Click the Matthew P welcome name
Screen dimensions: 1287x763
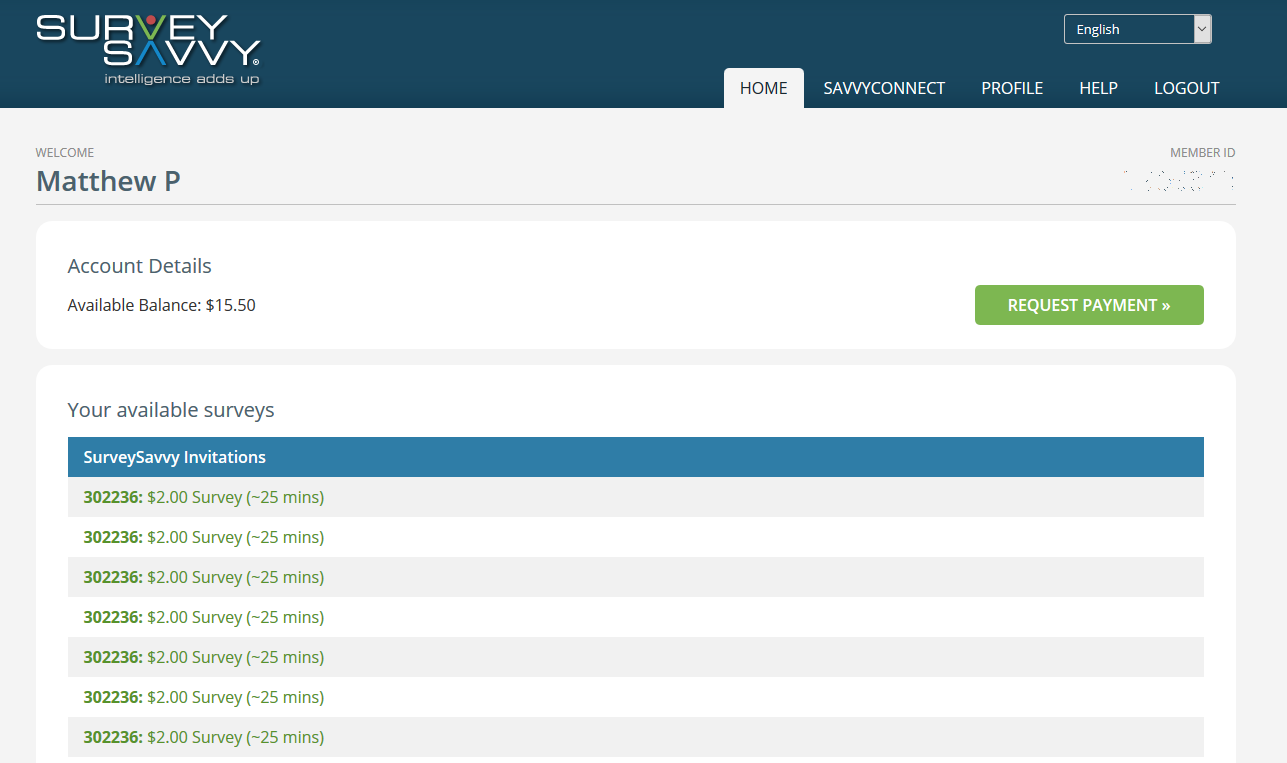[108, 181]
